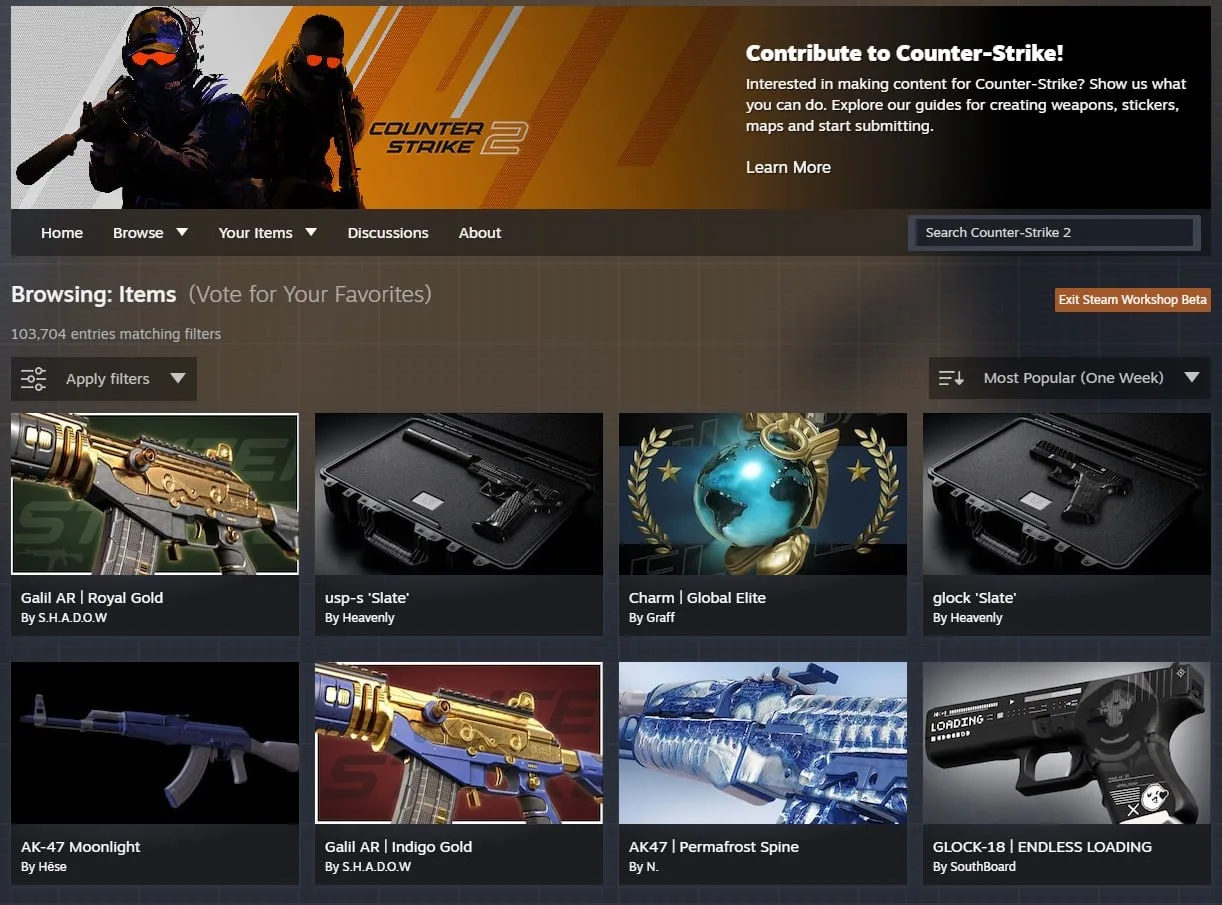This screenshot has width=1222, height=905.
Task: Click the Search Counter-Strike 2 field
Action: [x=1054, y=232]
